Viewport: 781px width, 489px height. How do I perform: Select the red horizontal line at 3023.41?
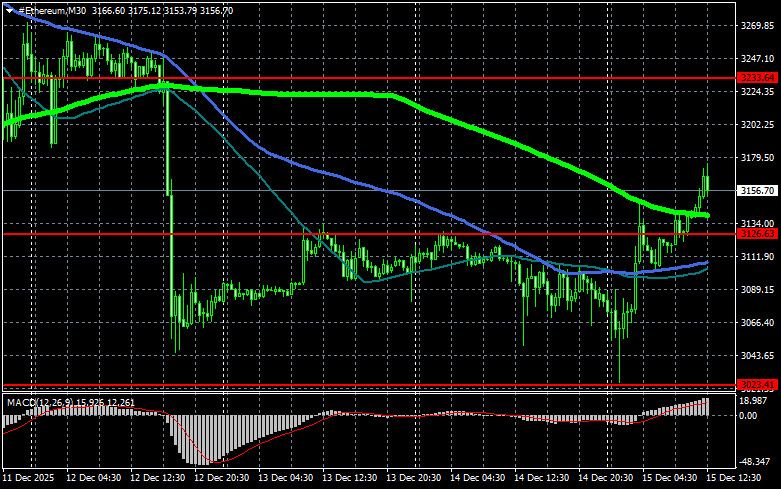pos(369,385)
